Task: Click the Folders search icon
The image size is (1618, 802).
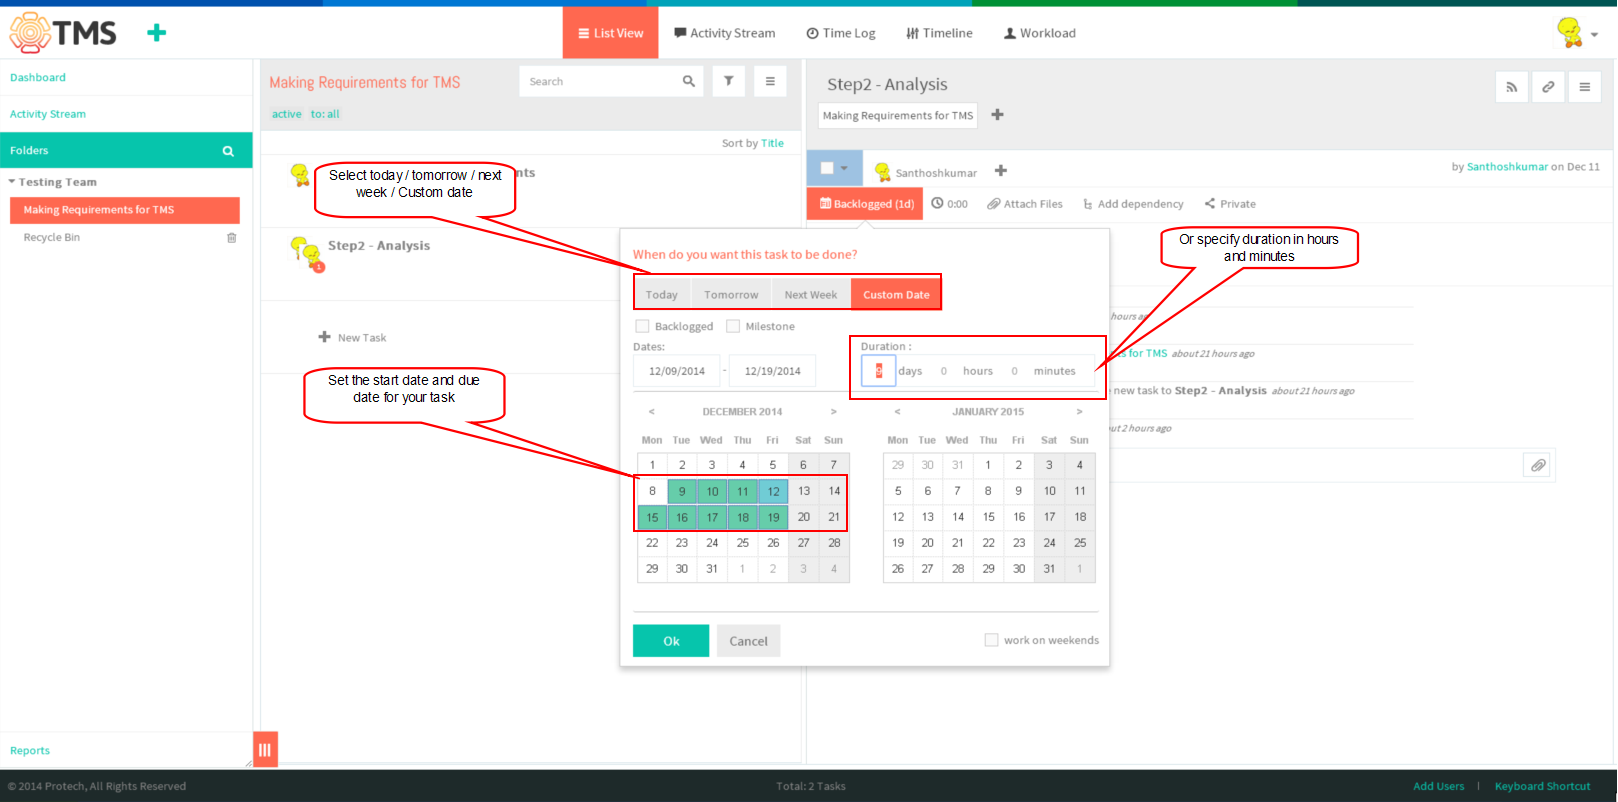Action: click(228, 151)
